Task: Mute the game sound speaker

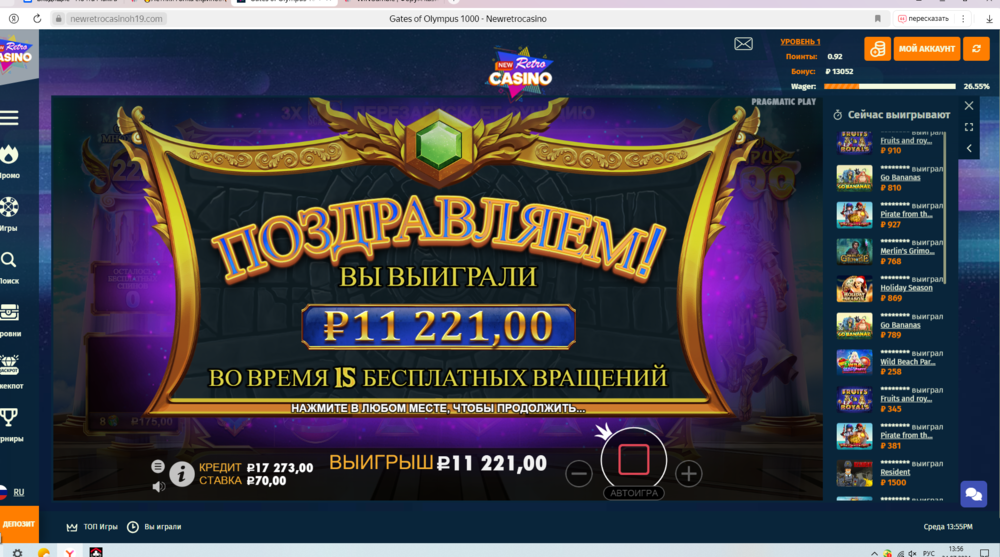Action: [x=158, y=487]
